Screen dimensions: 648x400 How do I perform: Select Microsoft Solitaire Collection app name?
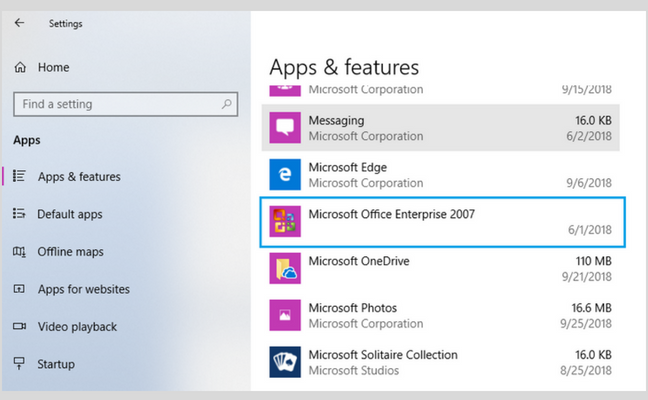383,355
